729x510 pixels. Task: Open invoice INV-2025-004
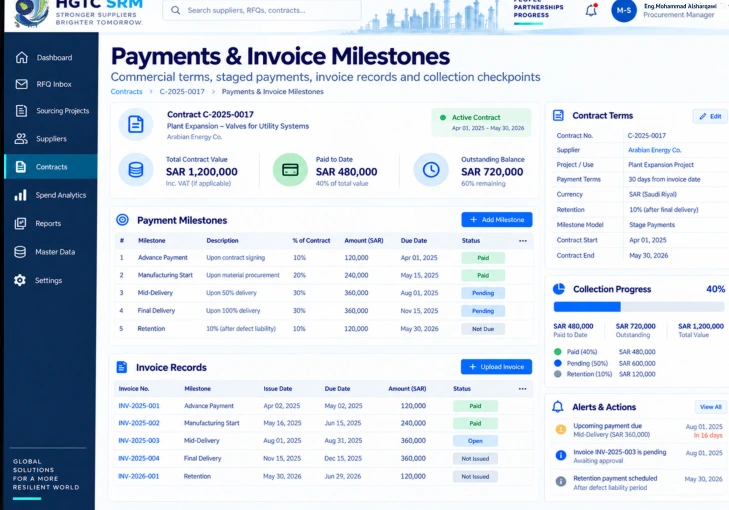pyautogui.click(x=139, y=458)
